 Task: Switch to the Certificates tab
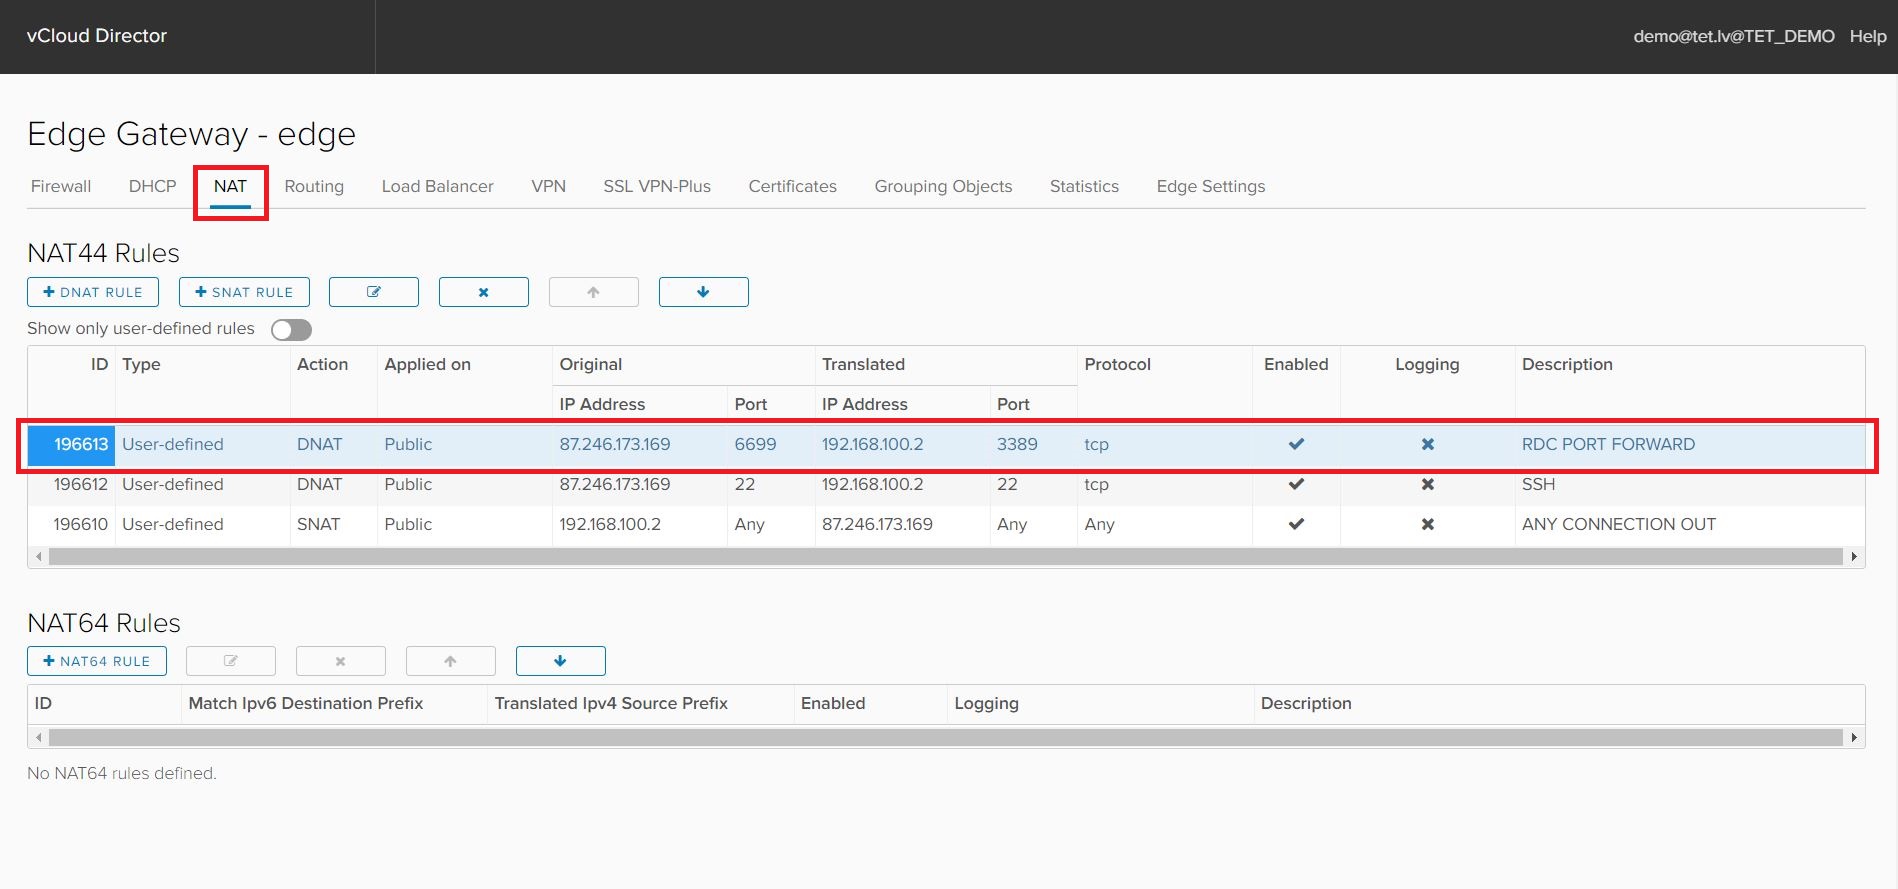(x=792, y=186)
